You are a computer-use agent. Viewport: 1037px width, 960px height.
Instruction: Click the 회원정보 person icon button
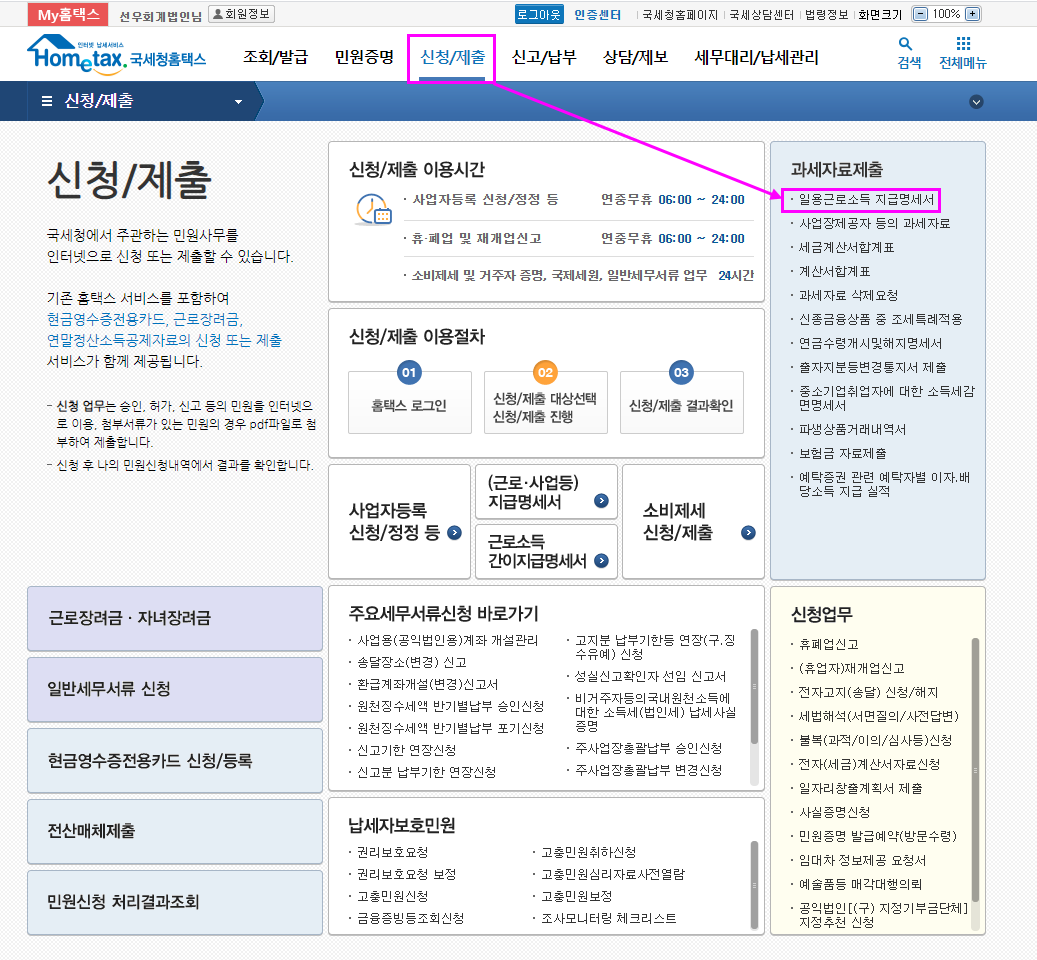click(241, 14)
